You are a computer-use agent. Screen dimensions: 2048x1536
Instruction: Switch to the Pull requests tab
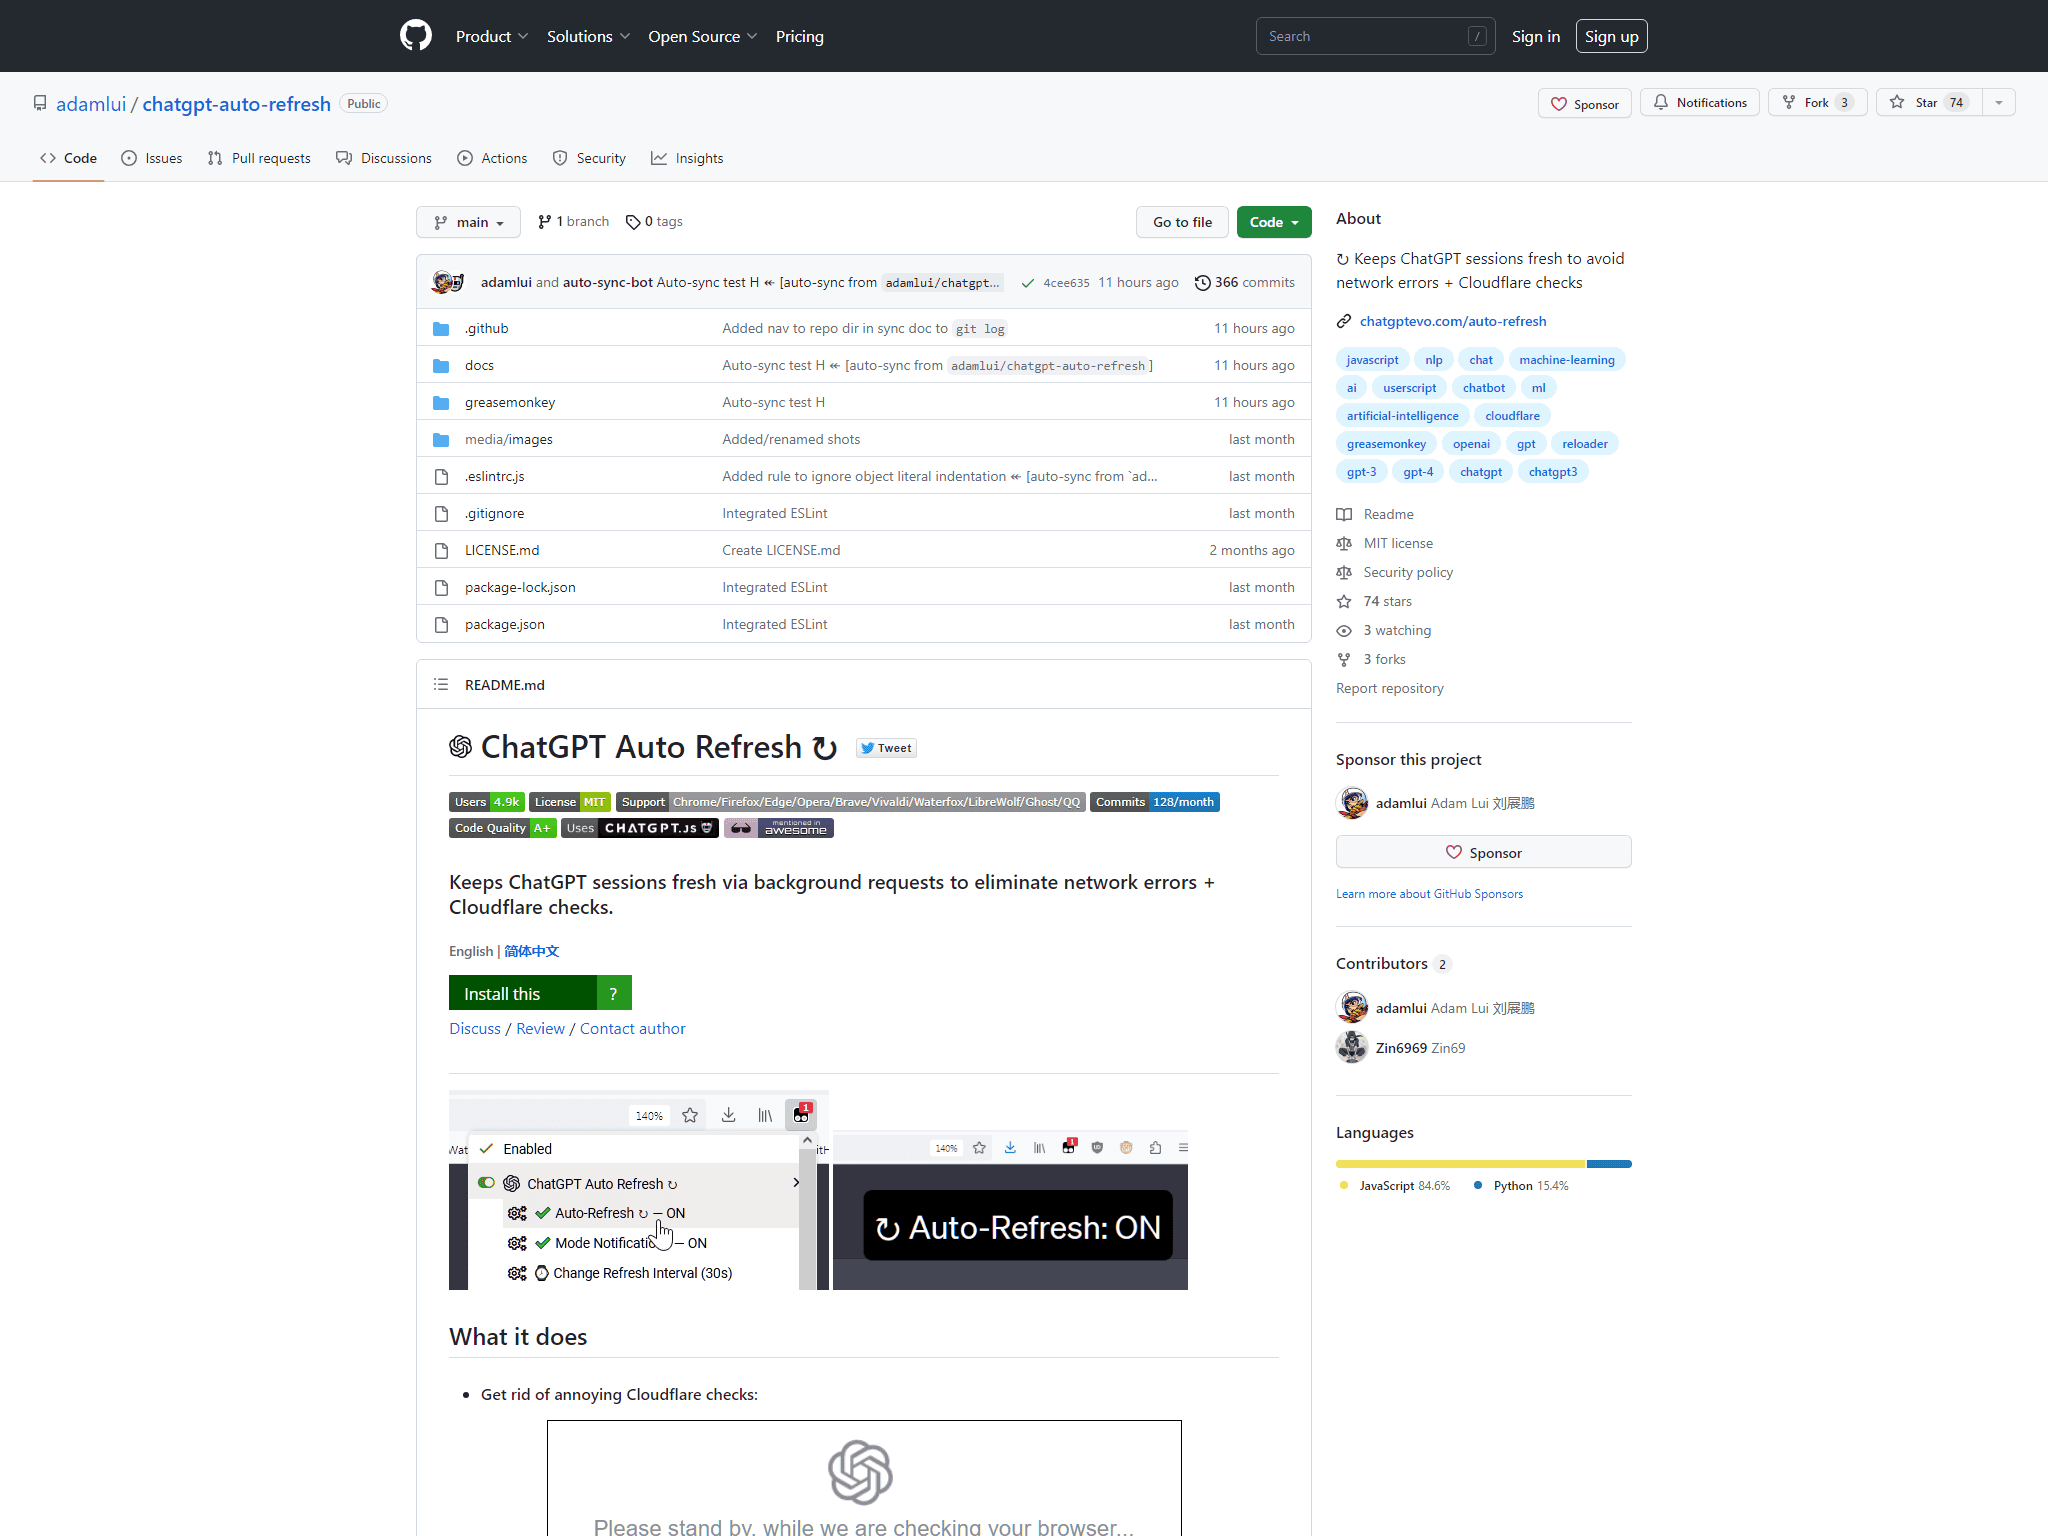click(259, 158)
